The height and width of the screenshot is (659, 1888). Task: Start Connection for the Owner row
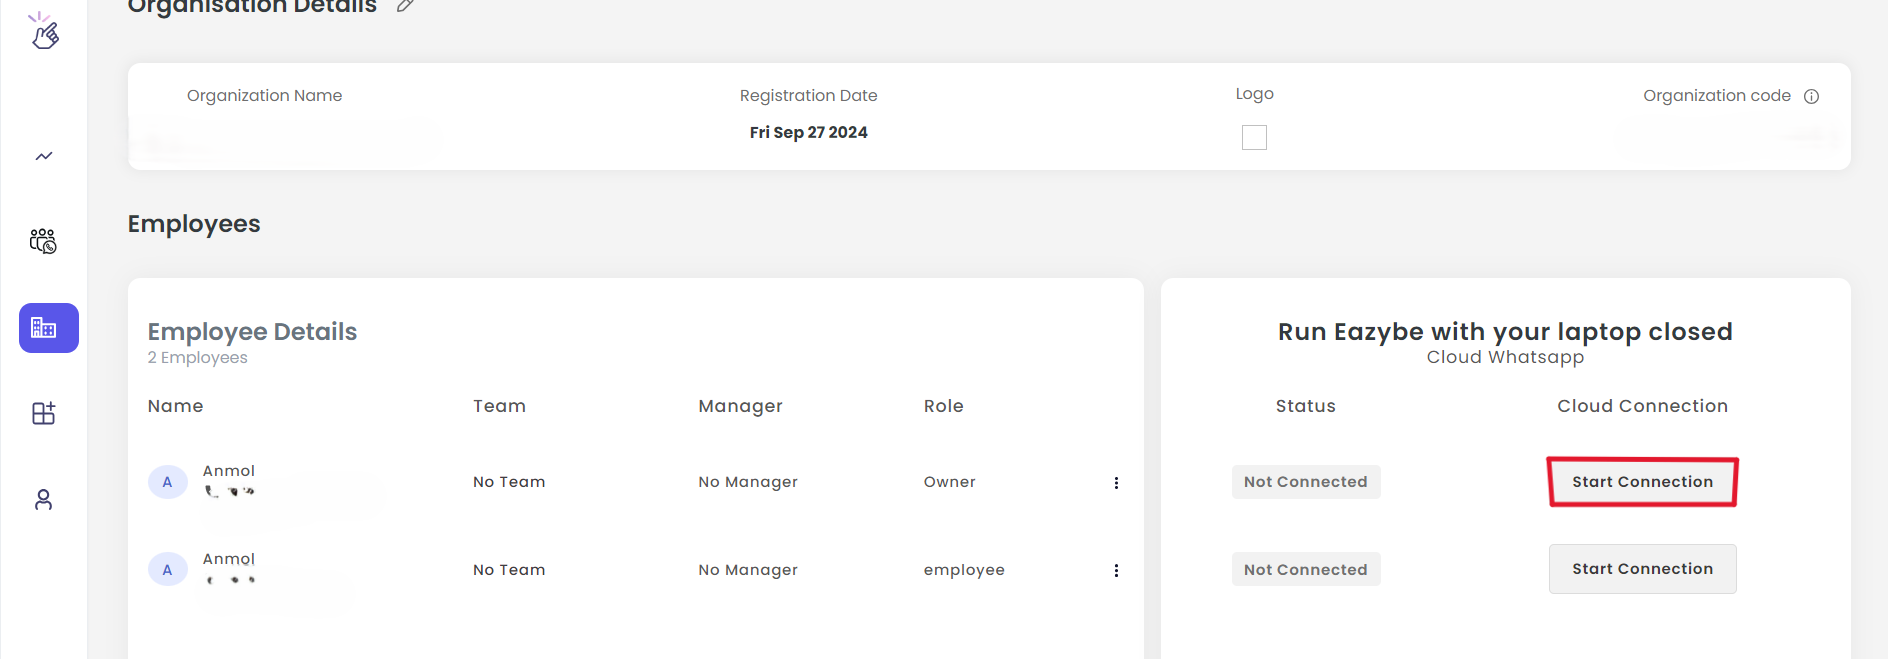click(x=1642, y=482)
